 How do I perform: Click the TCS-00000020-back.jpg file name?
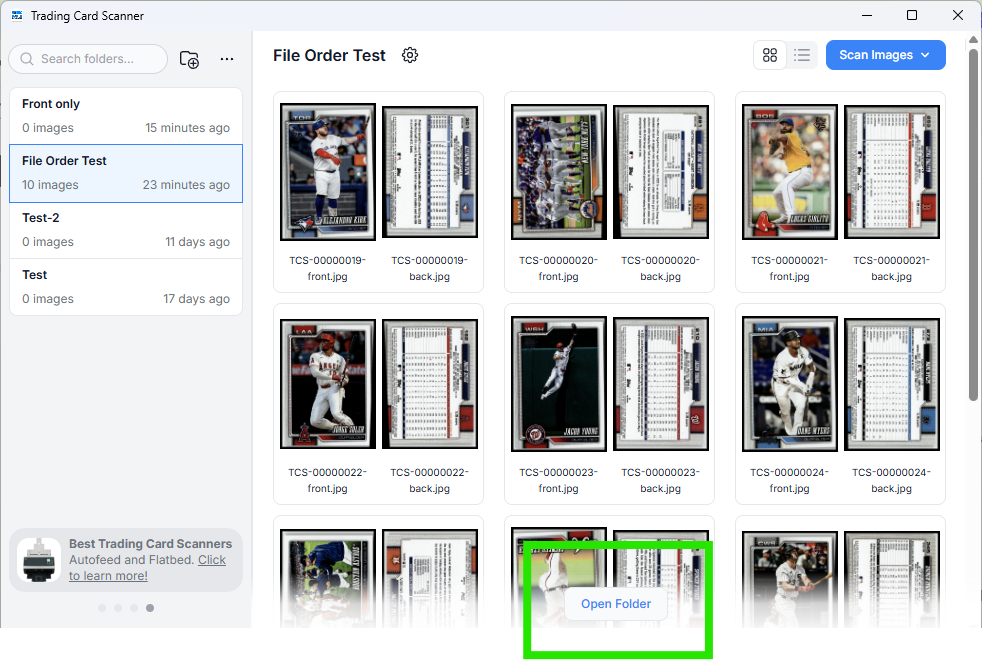661,268
